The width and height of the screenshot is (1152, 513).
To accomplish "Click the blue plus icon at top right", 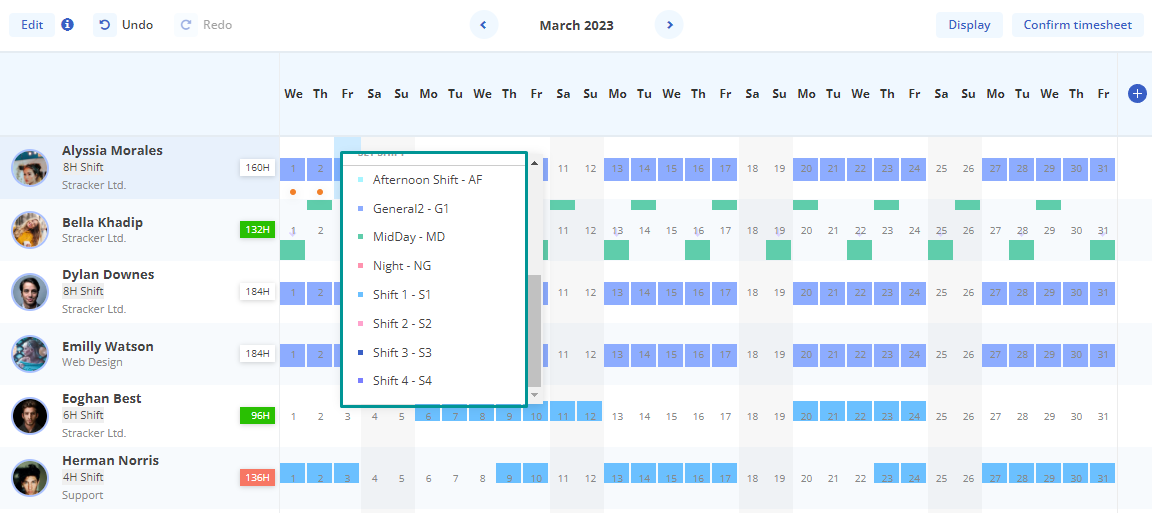I will click(x=1137, y=93).
